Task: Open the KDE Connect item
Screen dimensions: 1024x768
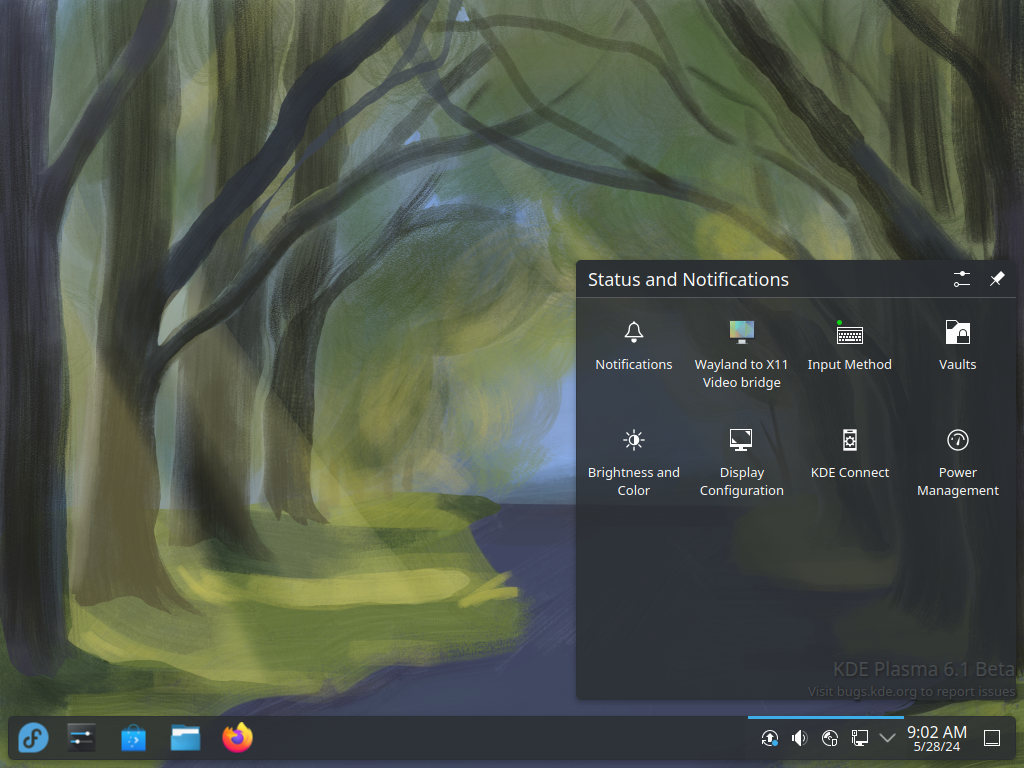Action: [849, 454]
